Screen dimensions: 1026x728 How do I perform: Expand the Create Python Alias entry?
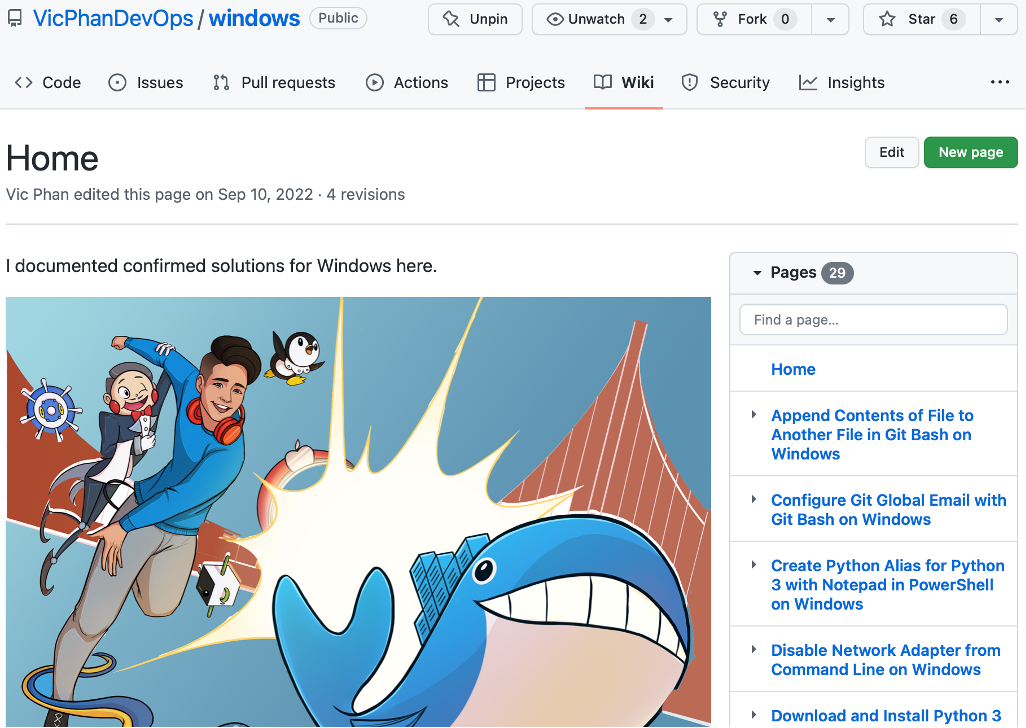coord(754,564)
